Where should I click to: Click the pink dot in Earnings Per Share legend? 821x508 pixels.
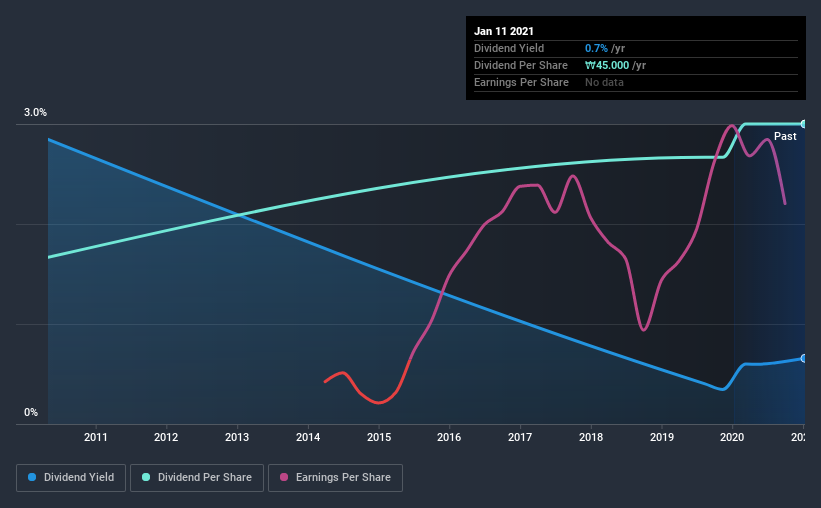pos(284,478)
